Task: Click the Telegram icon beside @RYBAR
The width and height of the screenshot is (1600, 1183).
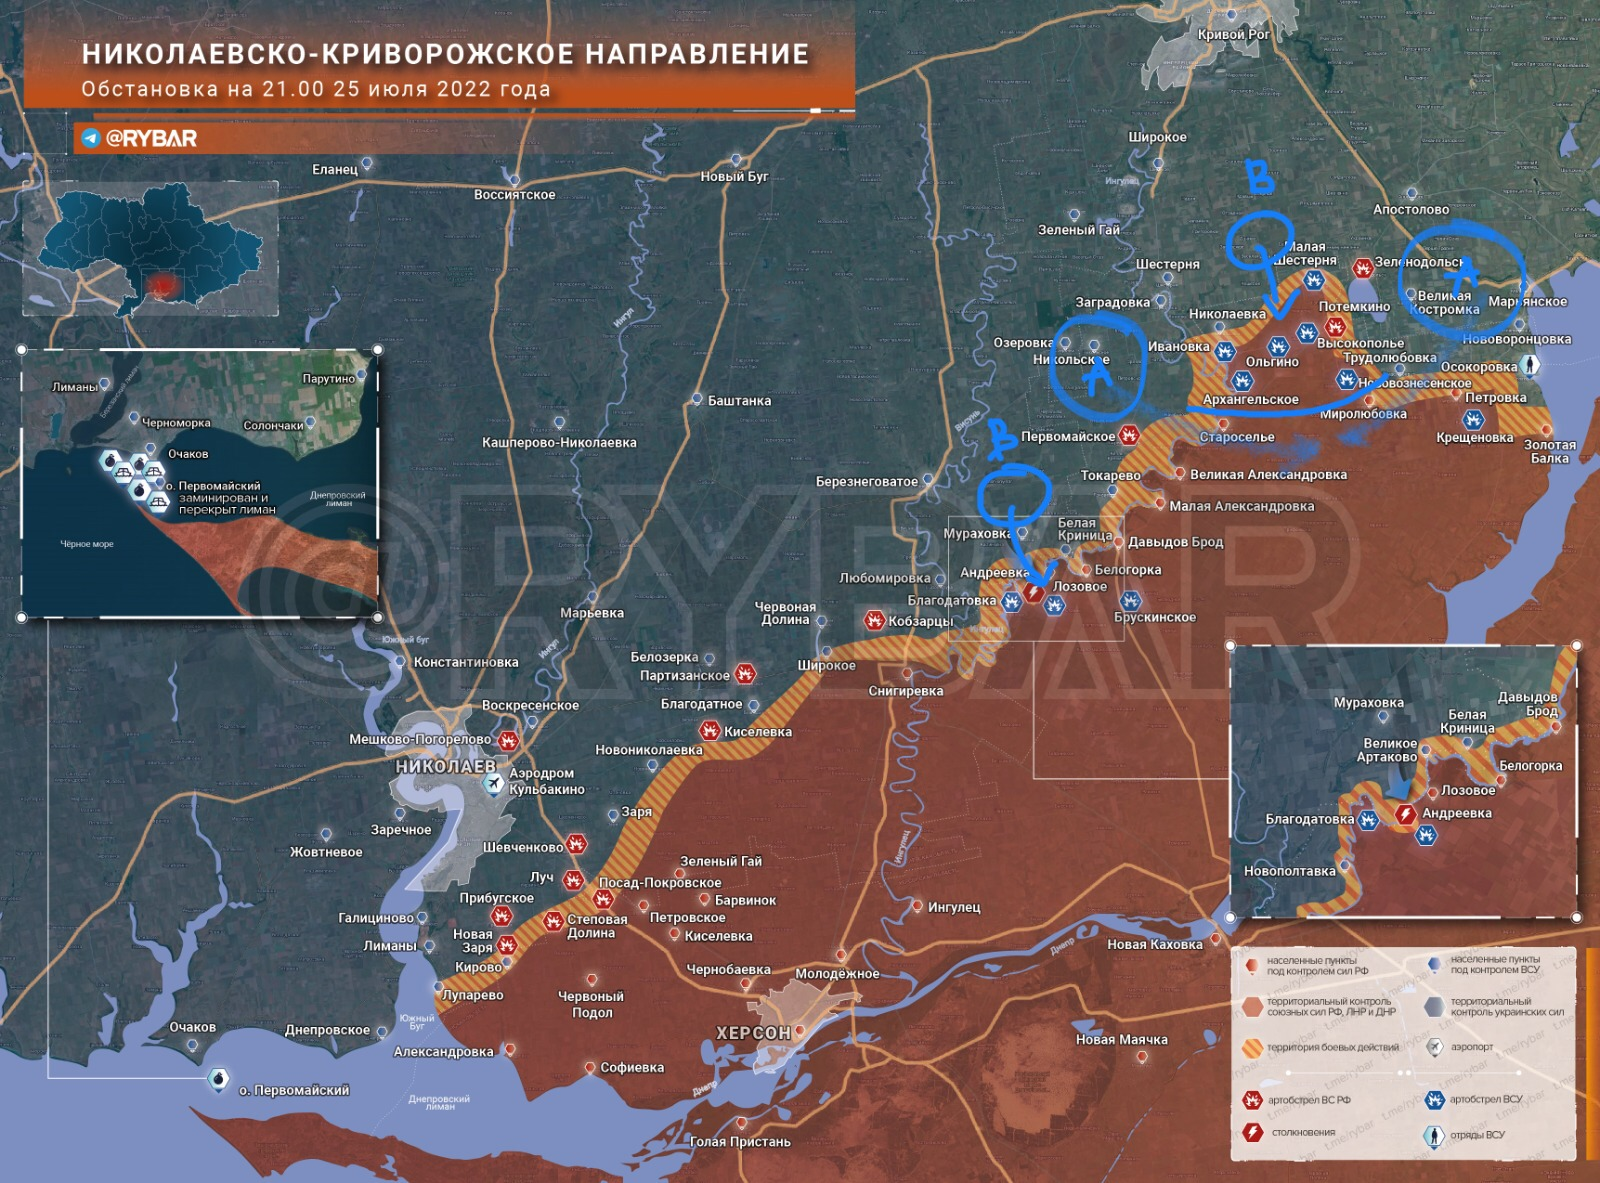Action: [91, 138]
